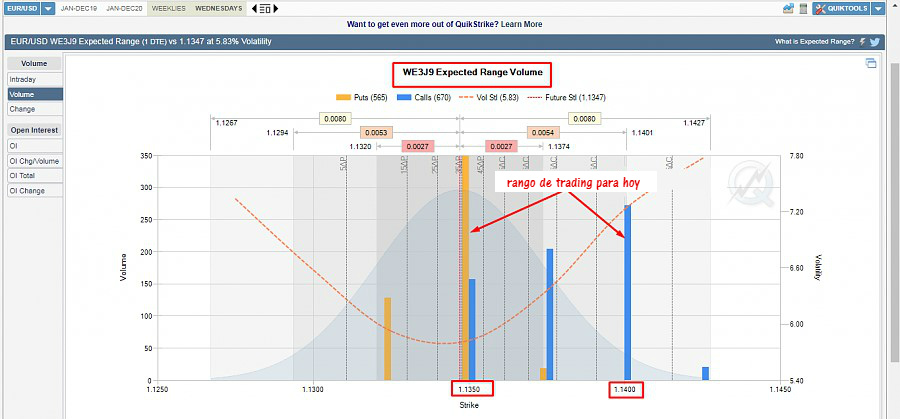The width and height of the screenshot is (900, 419).
Task: Click the Learn More link
Action: click(x=521, y=24)
